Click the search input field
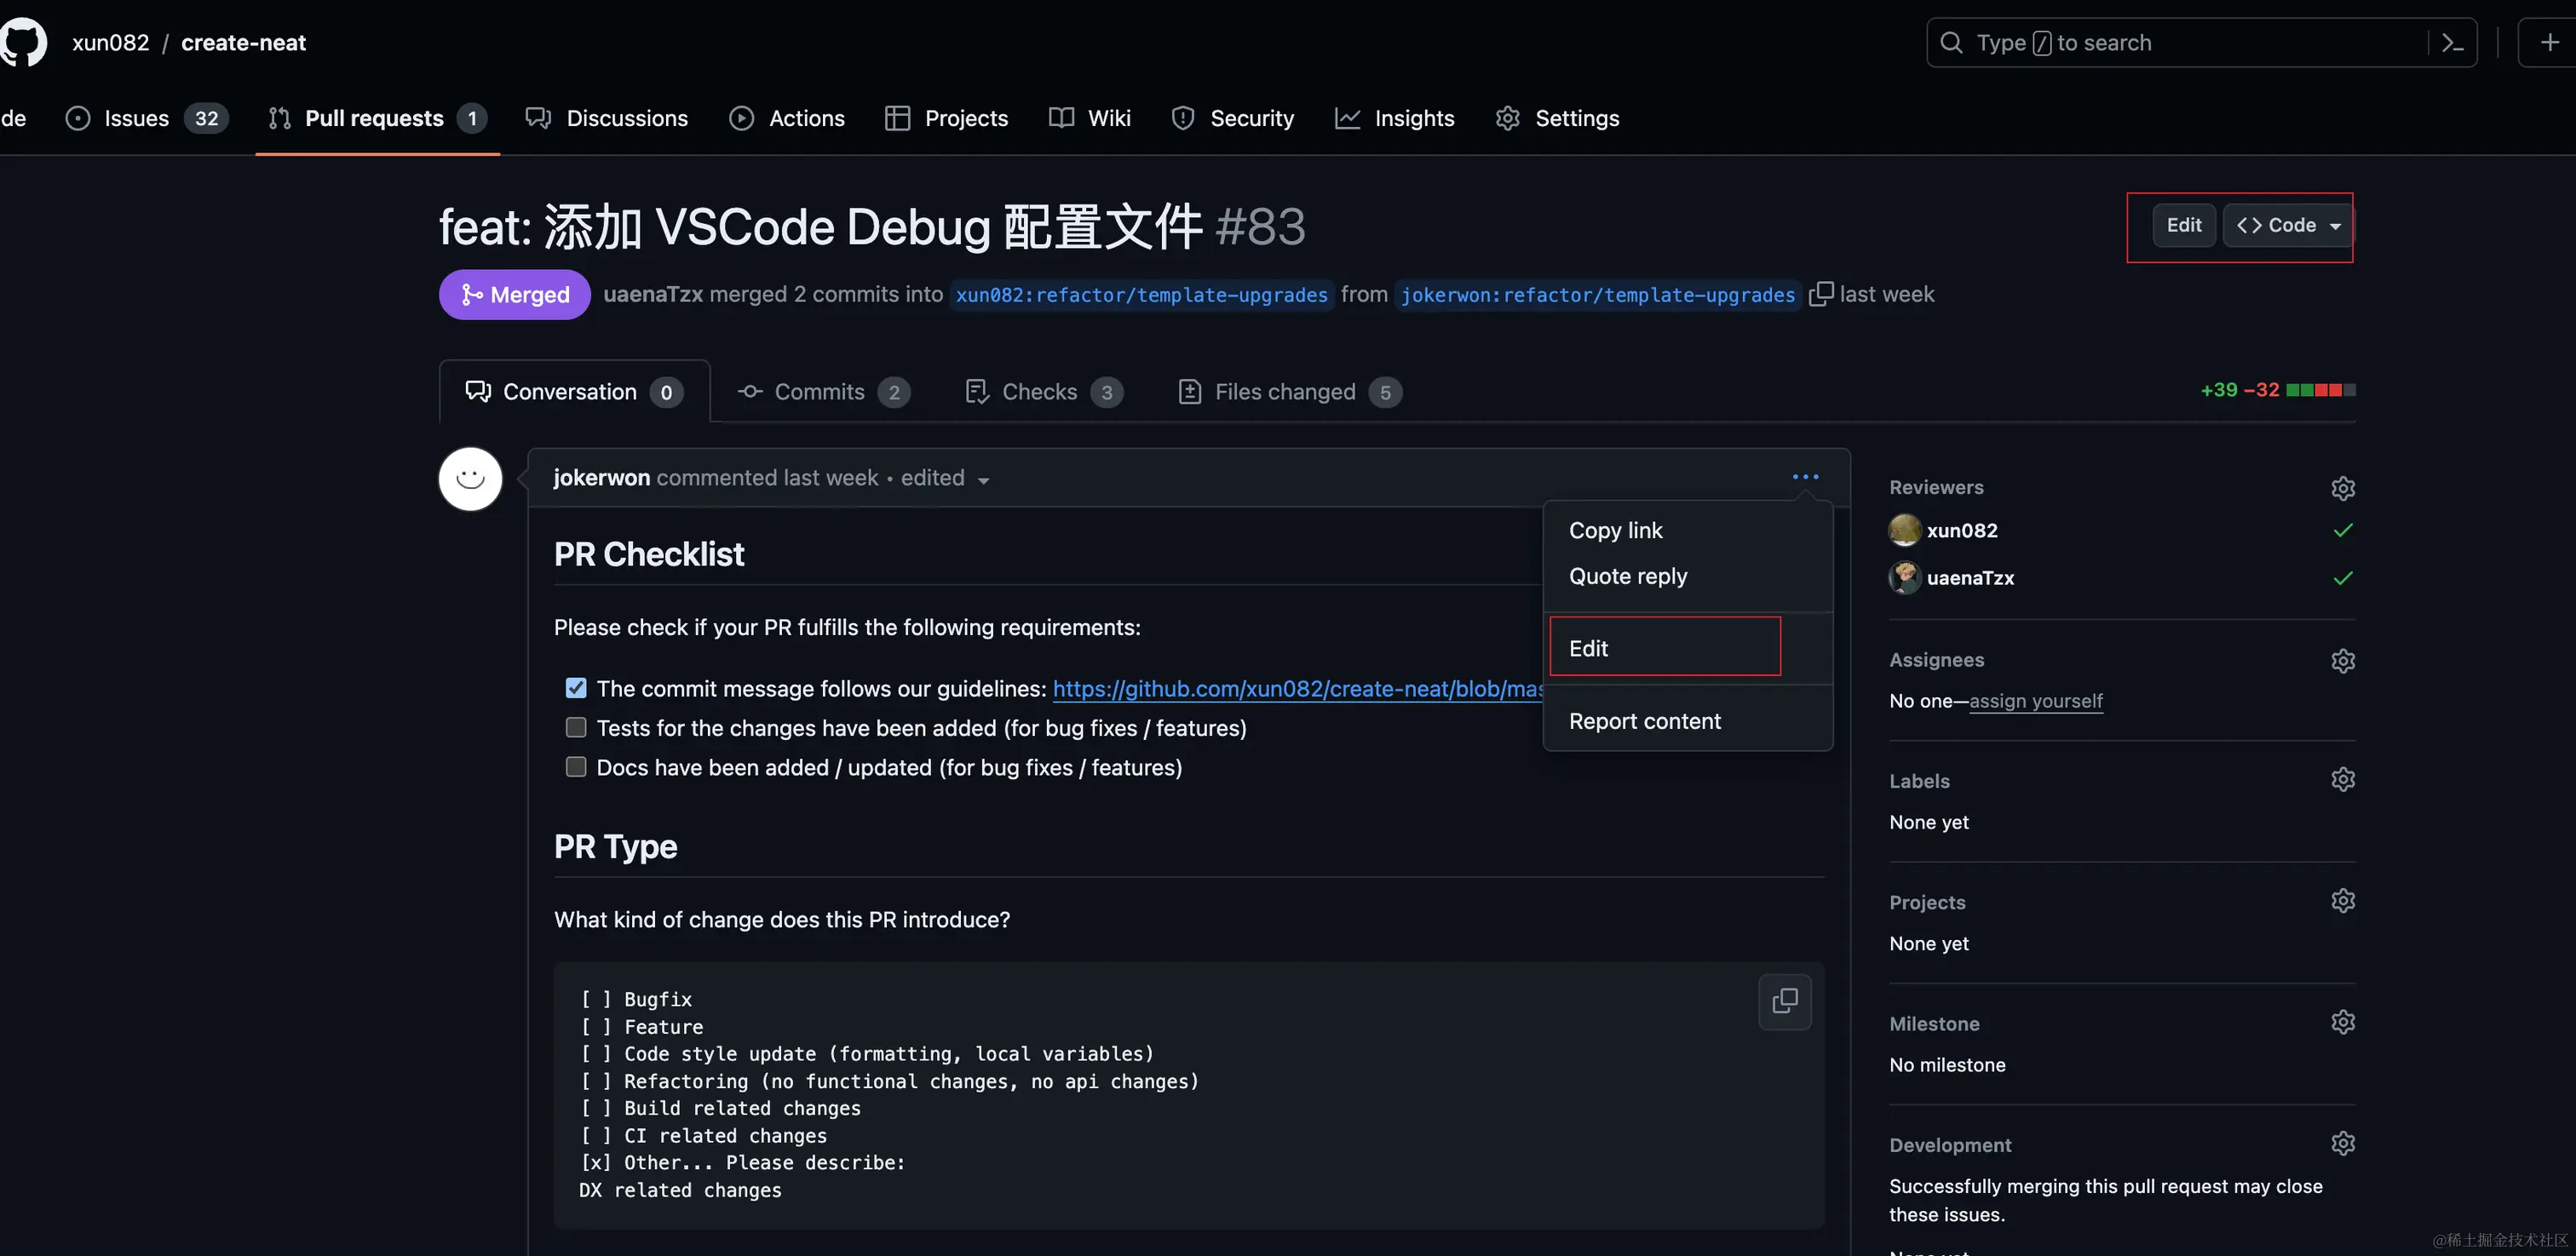 [x=2180, y=43]
